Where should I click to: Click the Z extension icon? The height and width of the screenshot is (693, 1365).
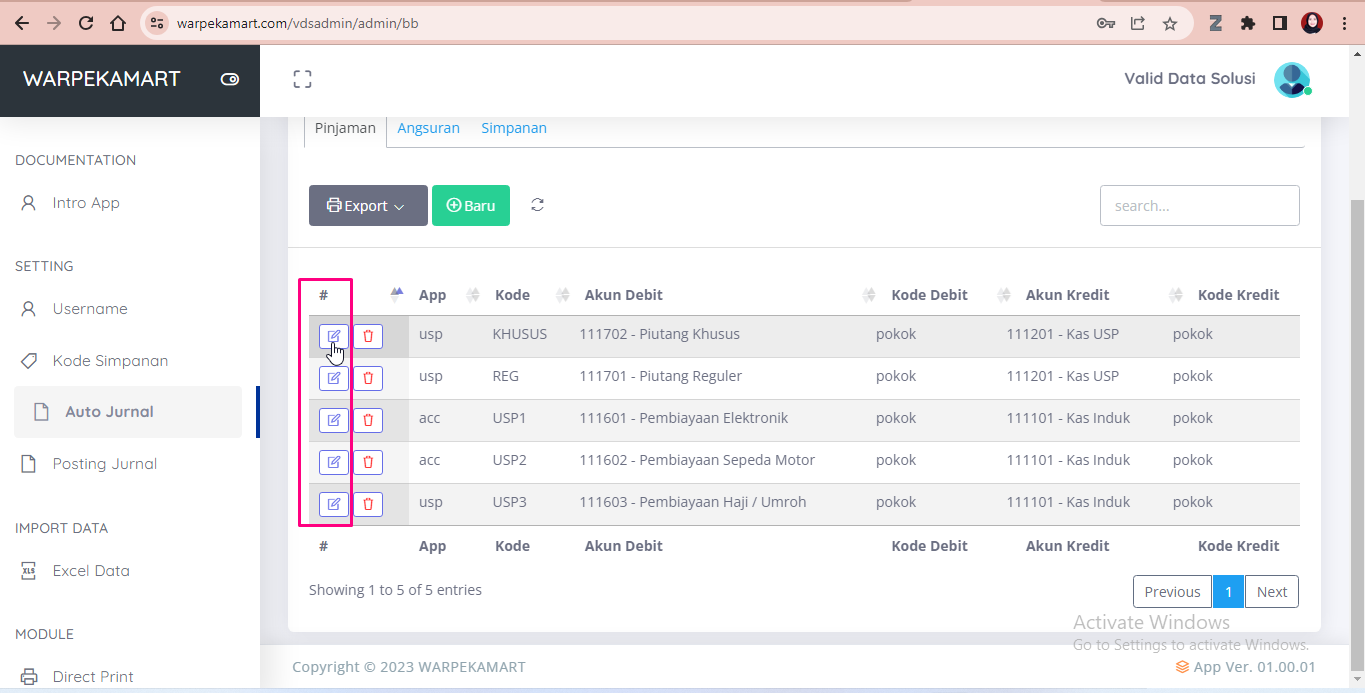tap(1216, 23)
